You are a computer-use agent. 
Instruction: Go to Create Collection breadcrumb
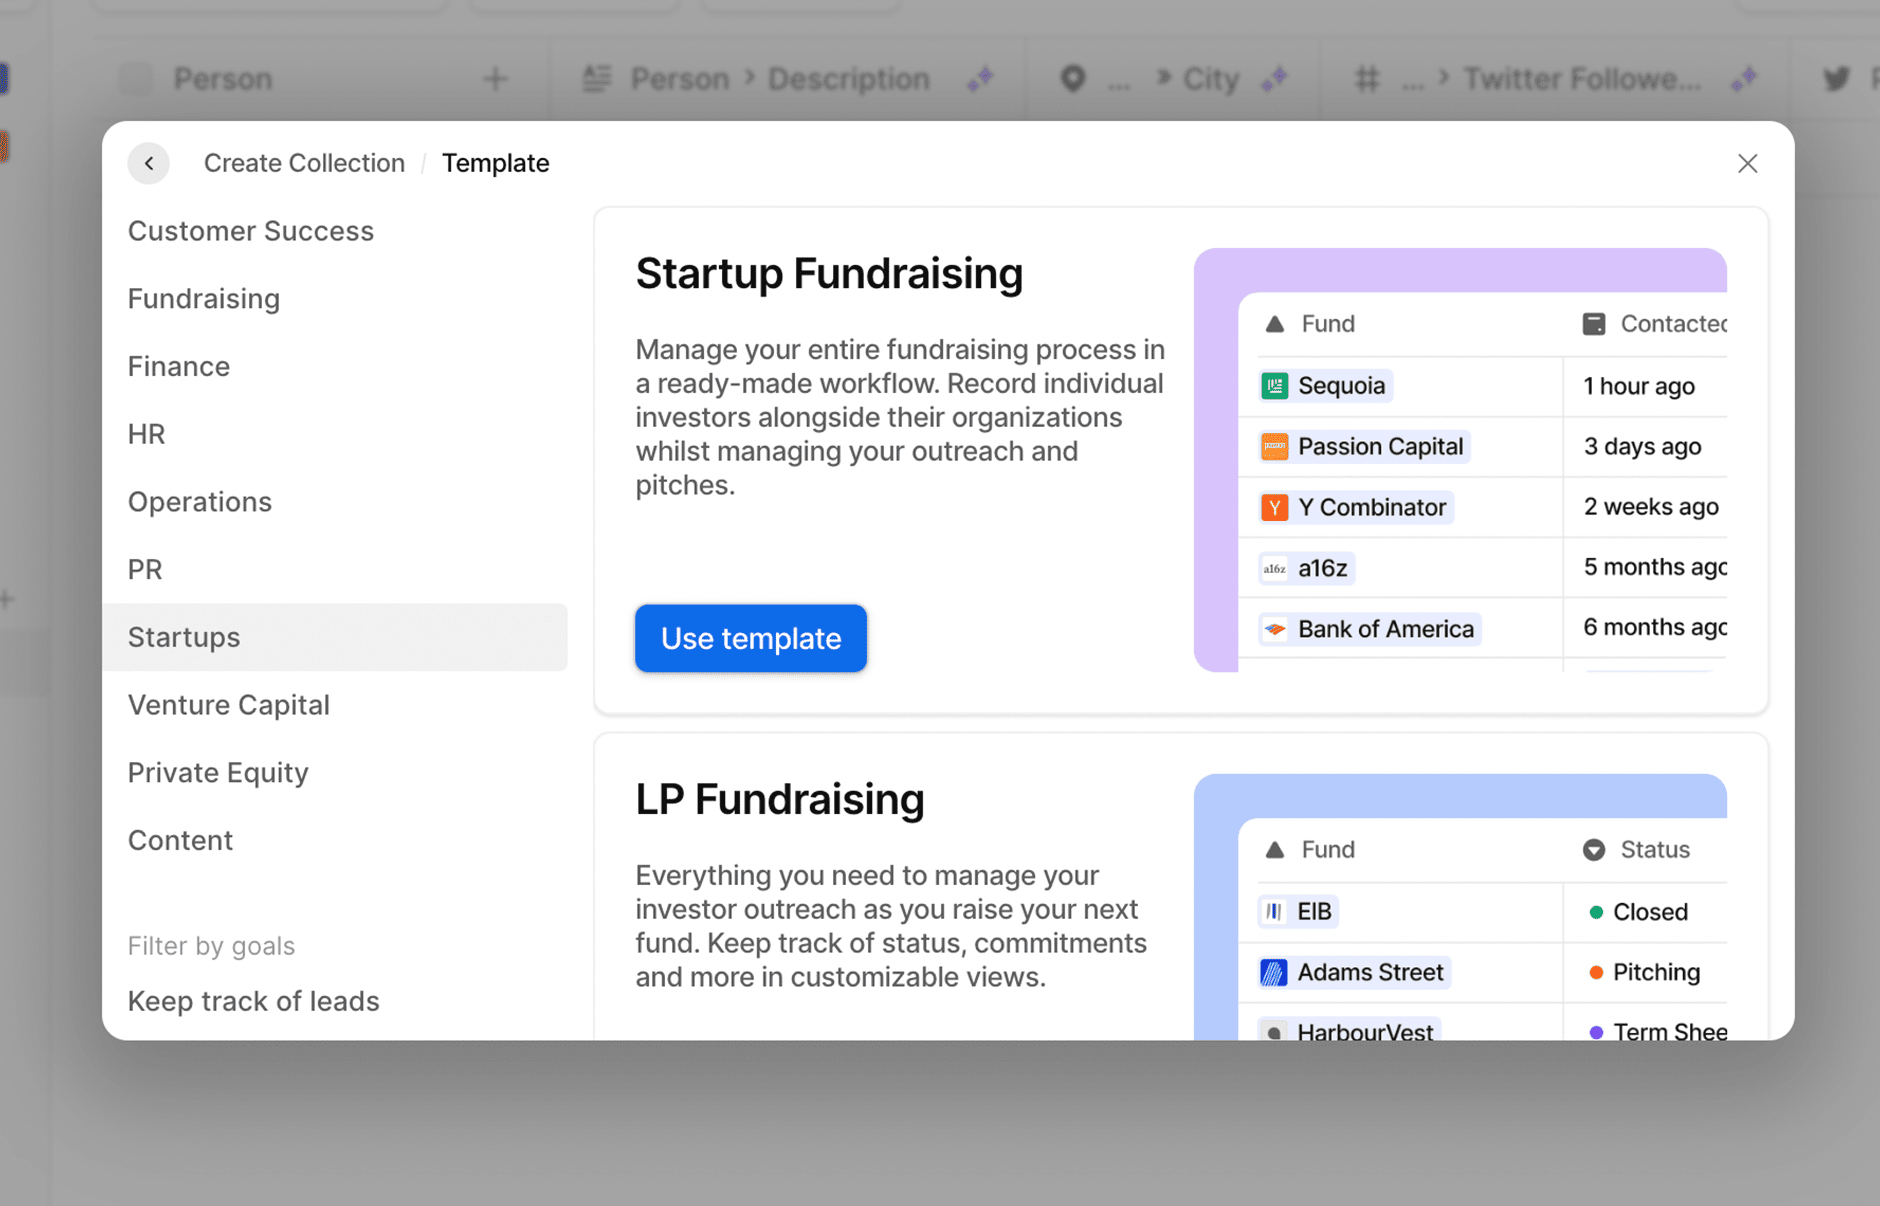point(304,163)
